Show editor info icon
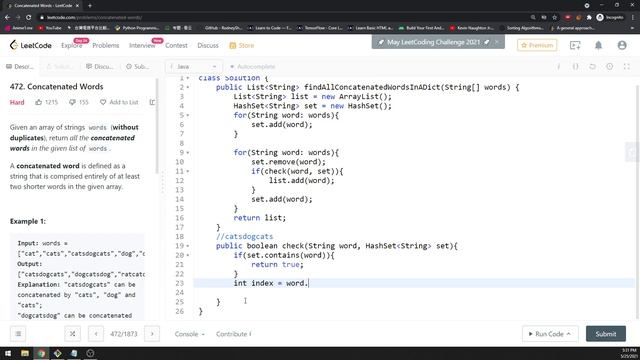The height and width of the screenshot is (360, 640). pos(558,67)
